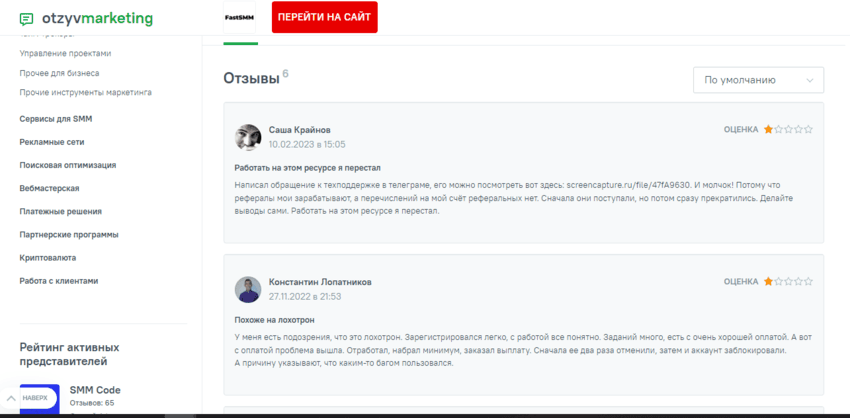Click the star rating in Константин Лопатников's review
This screenshot has width=850, height=418.
coord(788,281)
